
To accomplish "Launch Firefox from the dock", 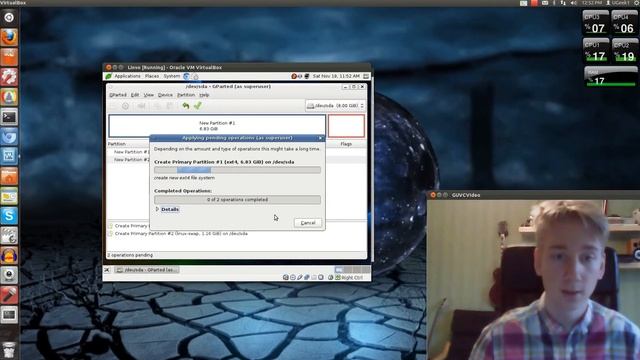I will point(9,38).
